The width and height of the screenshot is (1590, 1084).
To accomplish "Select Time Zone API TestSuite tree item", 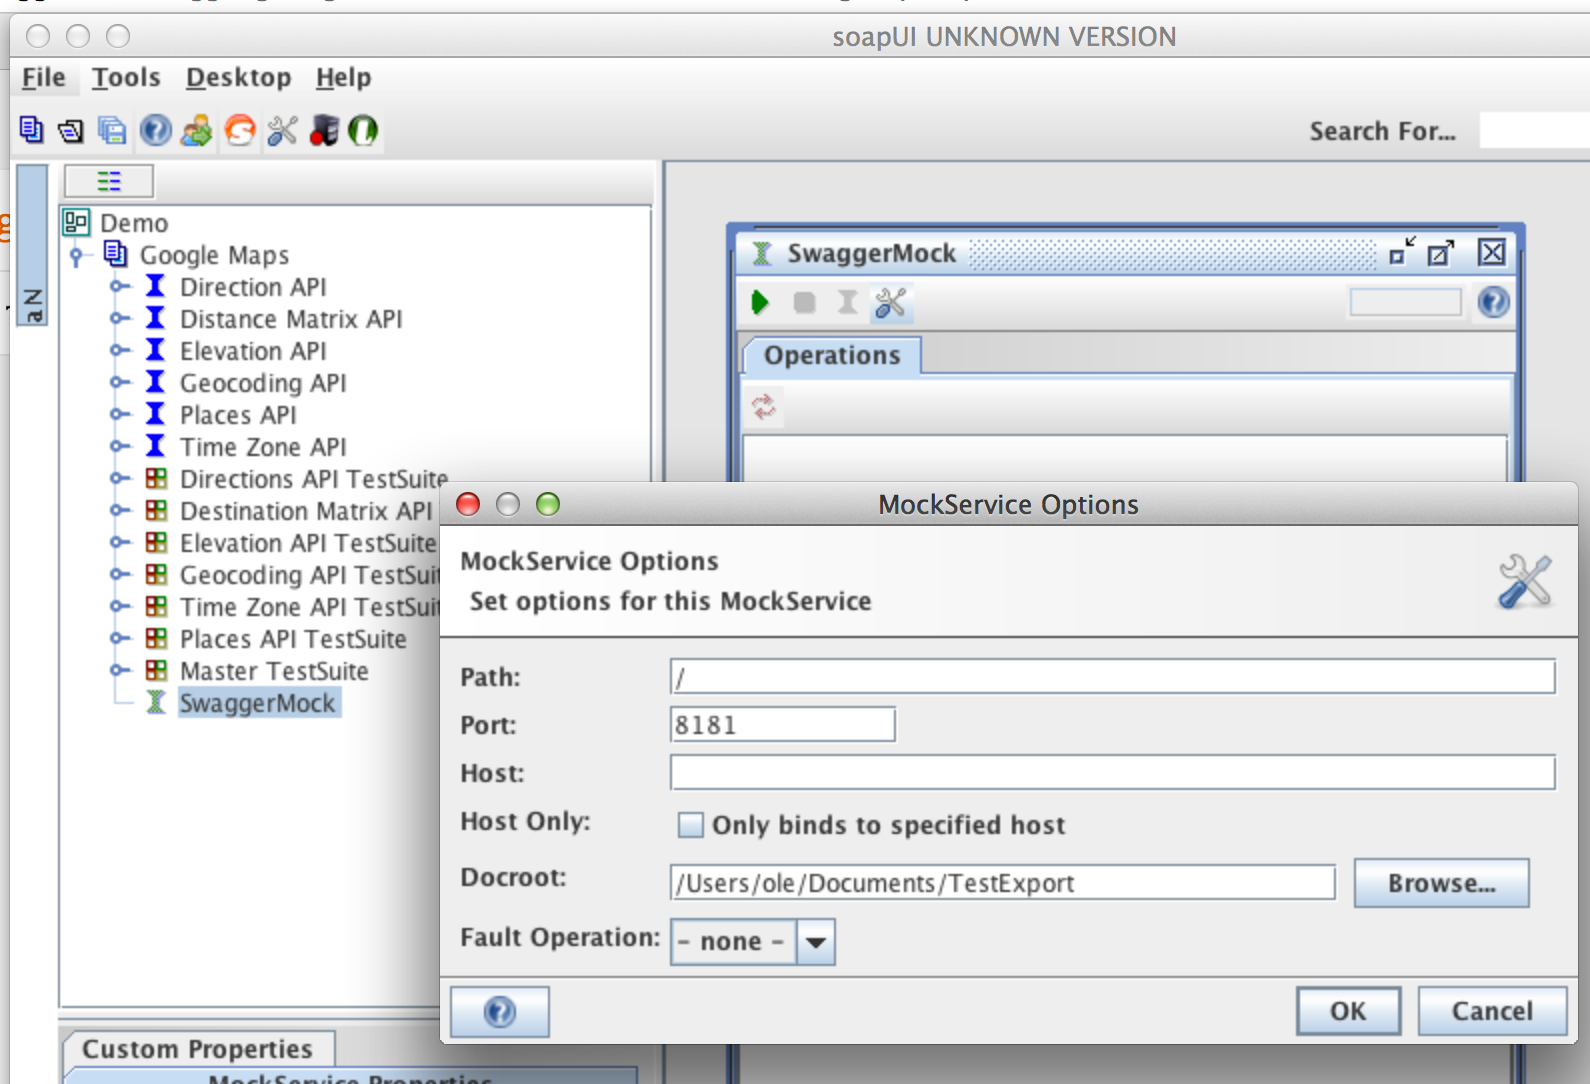I will click(310, 607).
